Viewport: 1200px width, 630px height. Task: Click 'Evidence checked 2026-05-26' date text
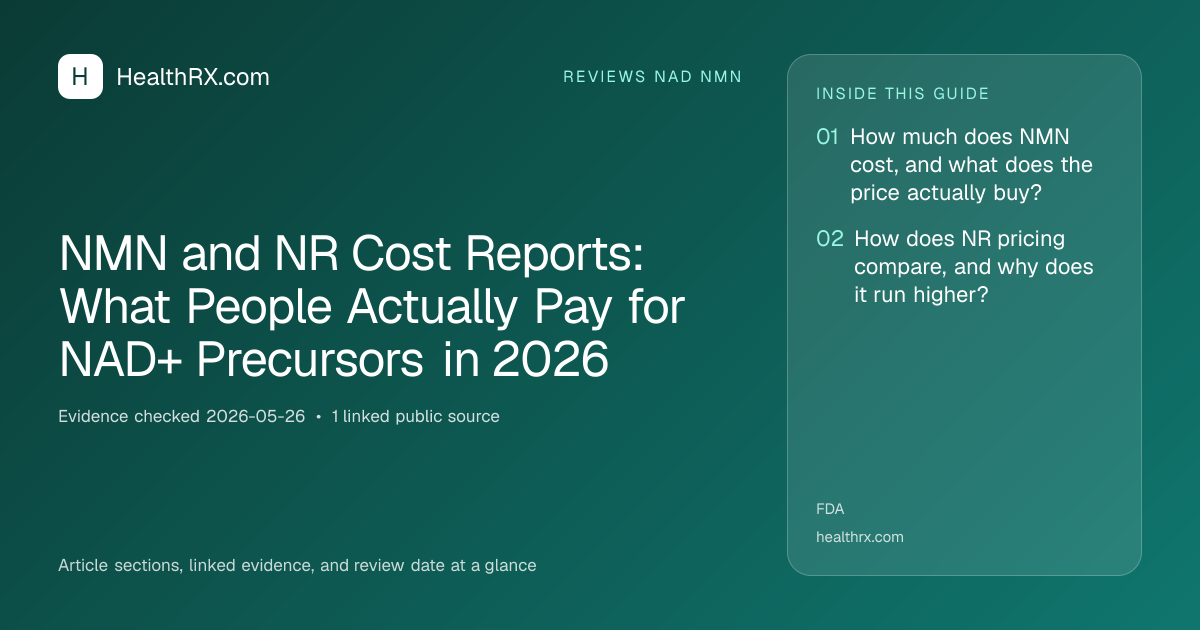(182, 416)
